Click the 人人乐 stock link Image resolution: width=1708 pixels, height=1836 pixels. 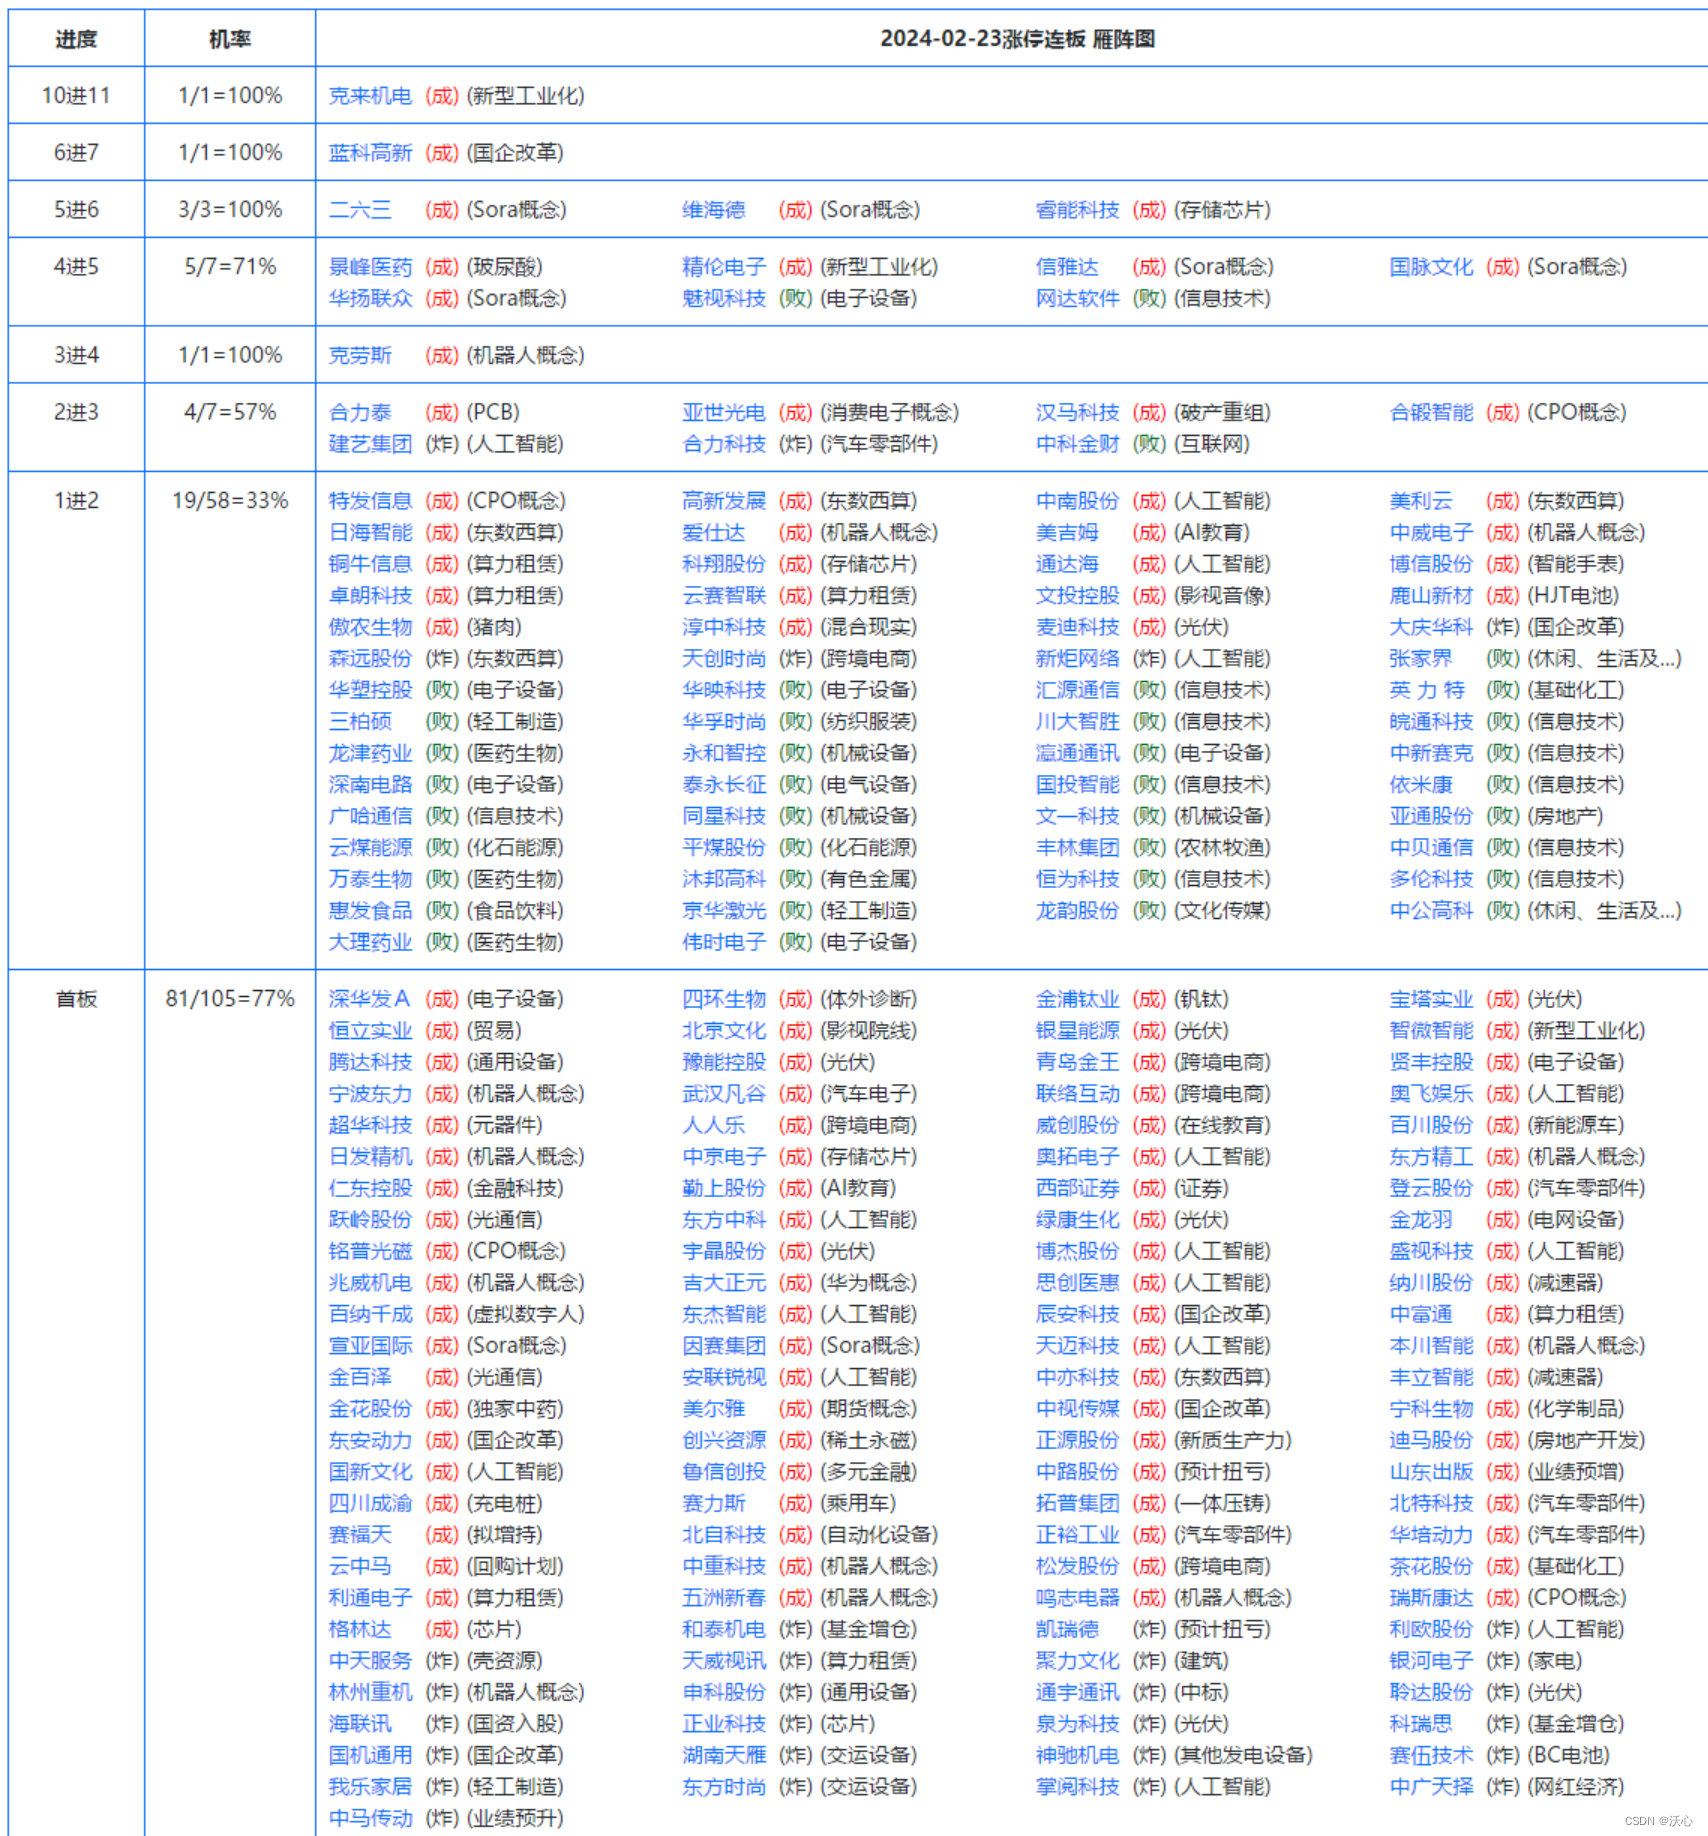click(x=714, y=1125)
